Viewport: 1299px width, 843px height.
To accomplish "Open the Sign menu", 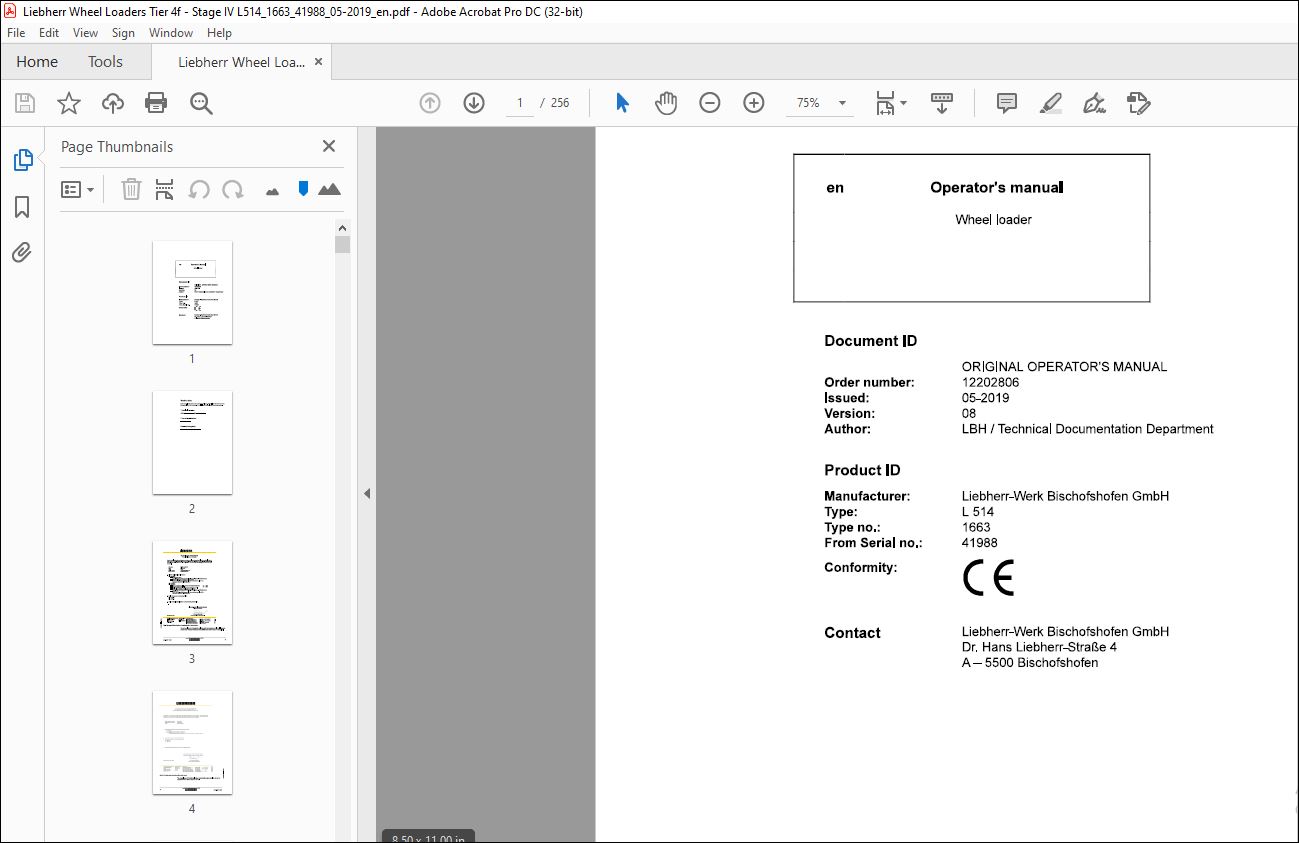I will pos(123,33).
